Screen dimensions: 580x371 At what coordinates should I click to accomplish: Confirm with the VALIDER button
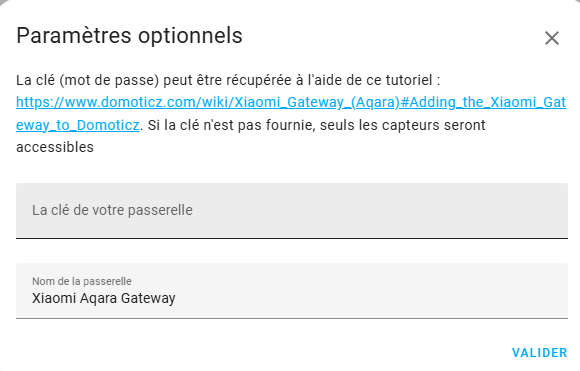pyautogui.click(x=539, y=353)
